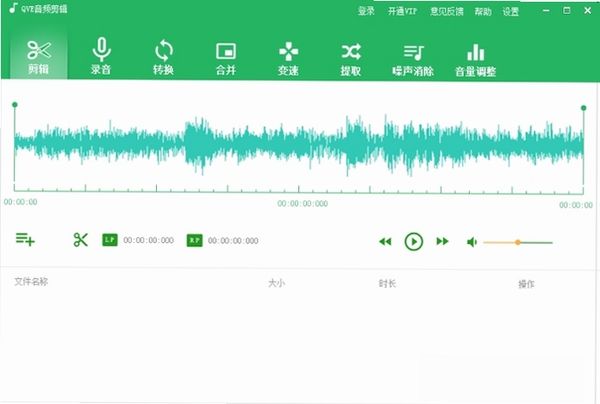Viewport: 600px width, 404px height.
Task: Open the 变速 speed change tab
Action: (288, 58)
